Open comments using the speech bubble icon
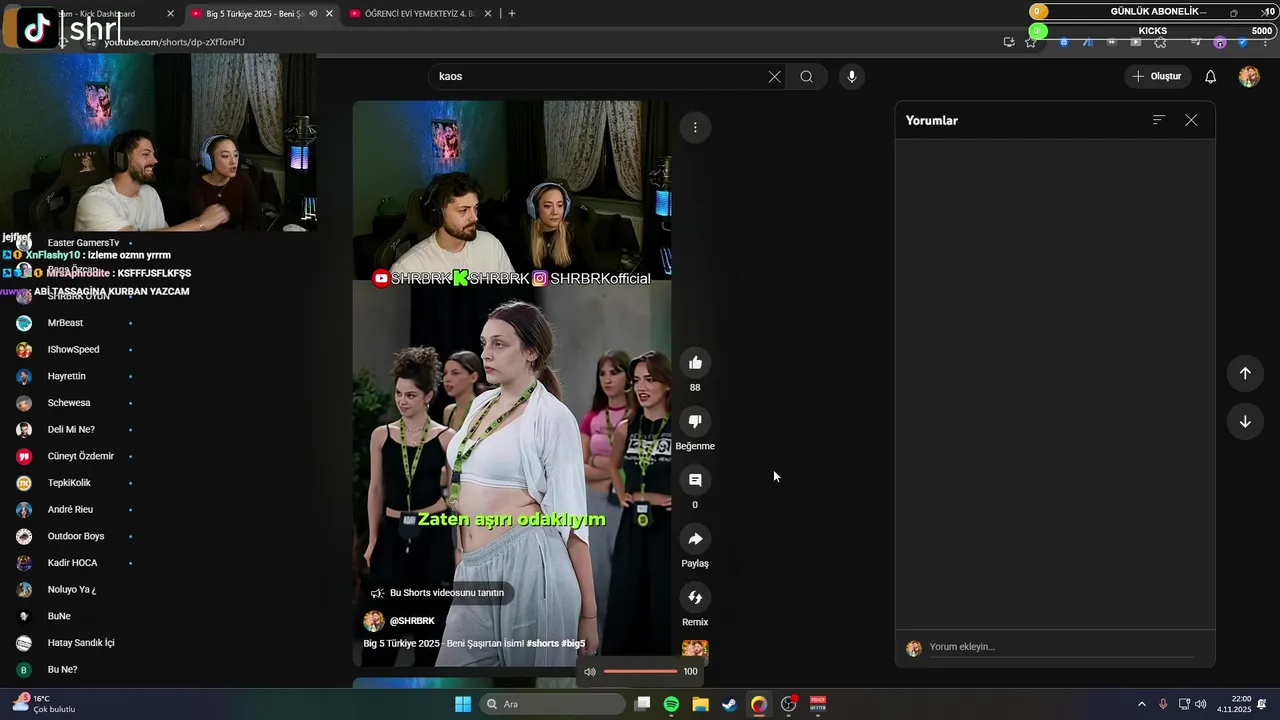The image size is (1280, 720). pos(695,480)
